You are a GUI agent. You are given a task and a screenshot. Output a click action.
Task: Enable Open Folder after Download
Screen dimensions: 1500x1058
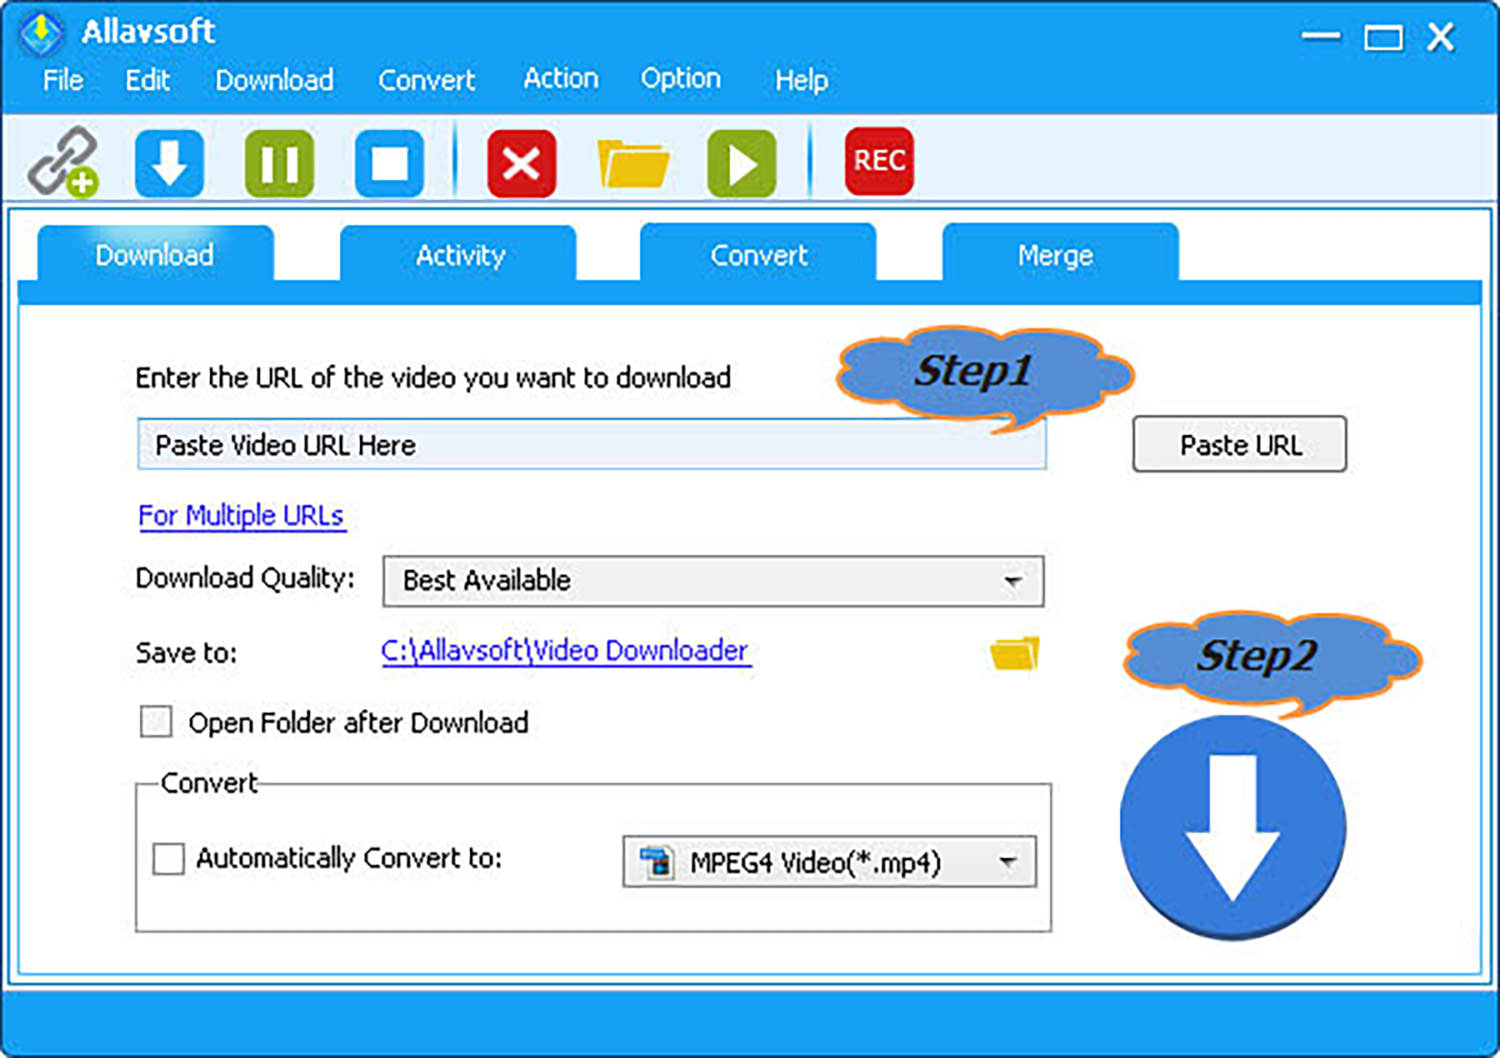click(156, 722)
